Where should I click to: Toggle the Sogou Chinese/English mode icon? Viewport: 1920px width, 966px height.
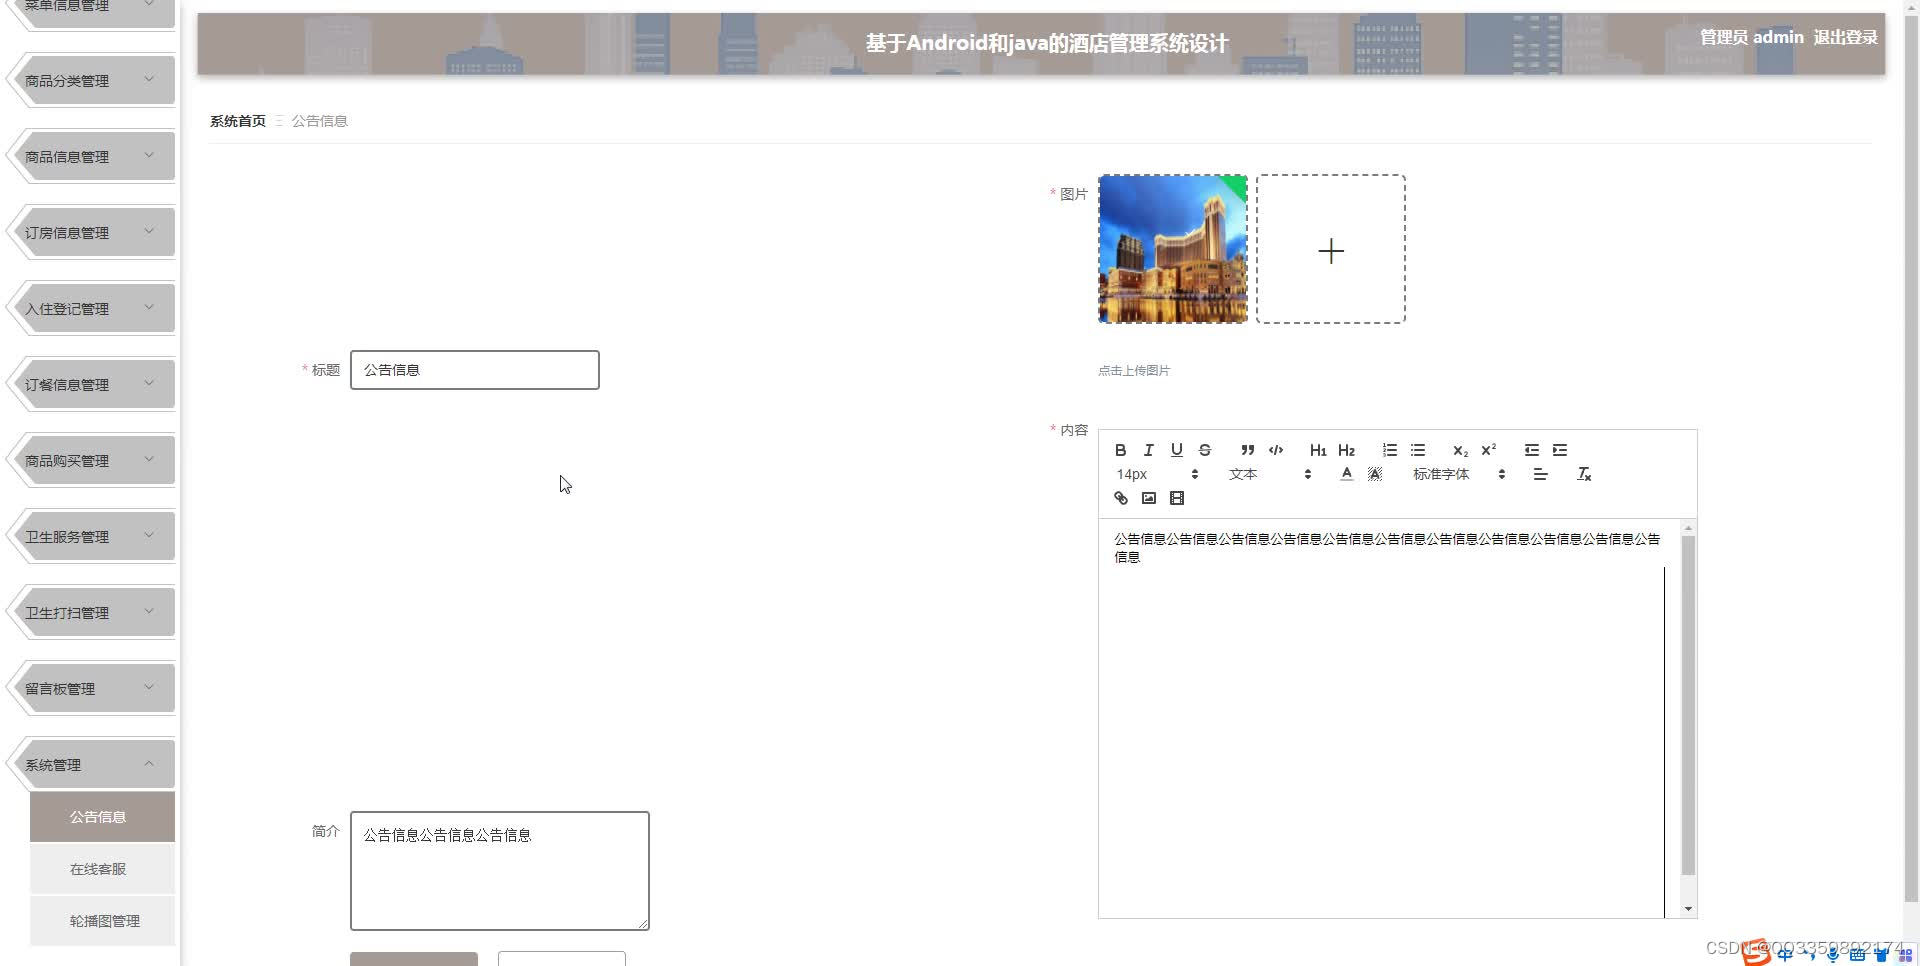(1785, 954)
